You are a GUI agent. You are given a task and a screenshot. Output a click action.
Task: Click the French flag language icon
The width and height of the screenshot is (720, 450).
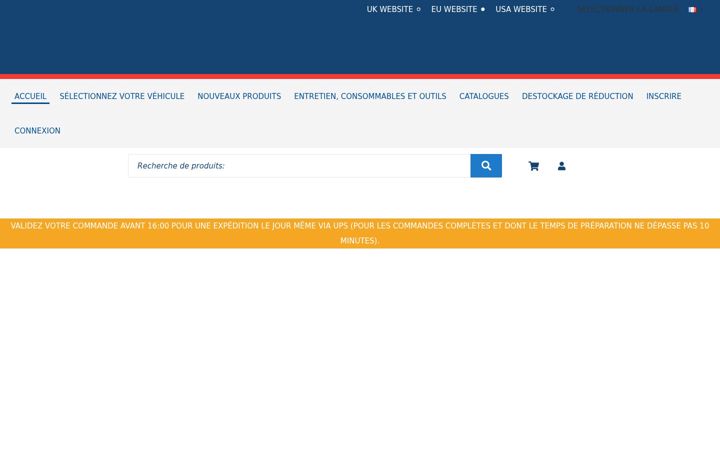click(x=692, y=9)
